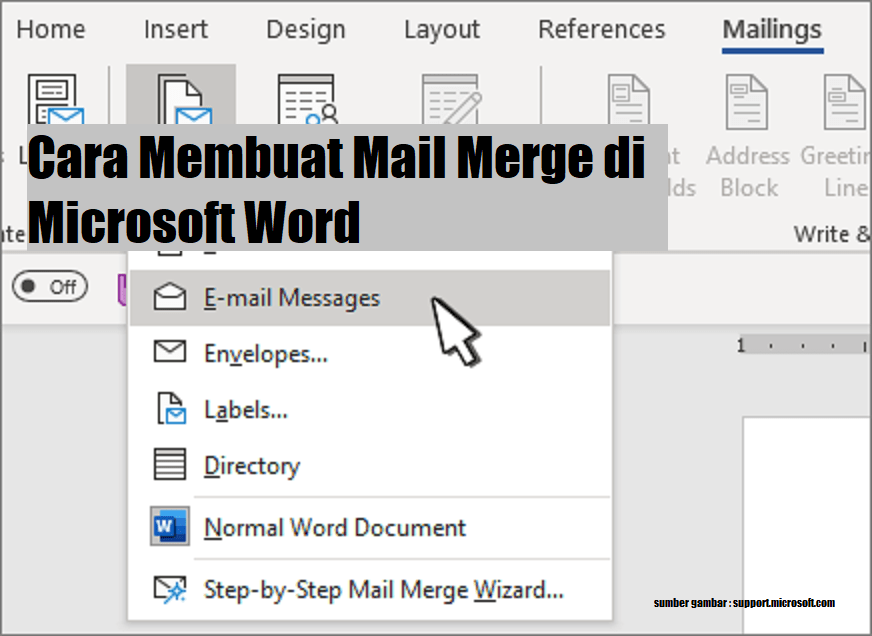Pick Labels... from the dropdown
This screenshot has width=872, height=636.
click(x=370, y=409)
